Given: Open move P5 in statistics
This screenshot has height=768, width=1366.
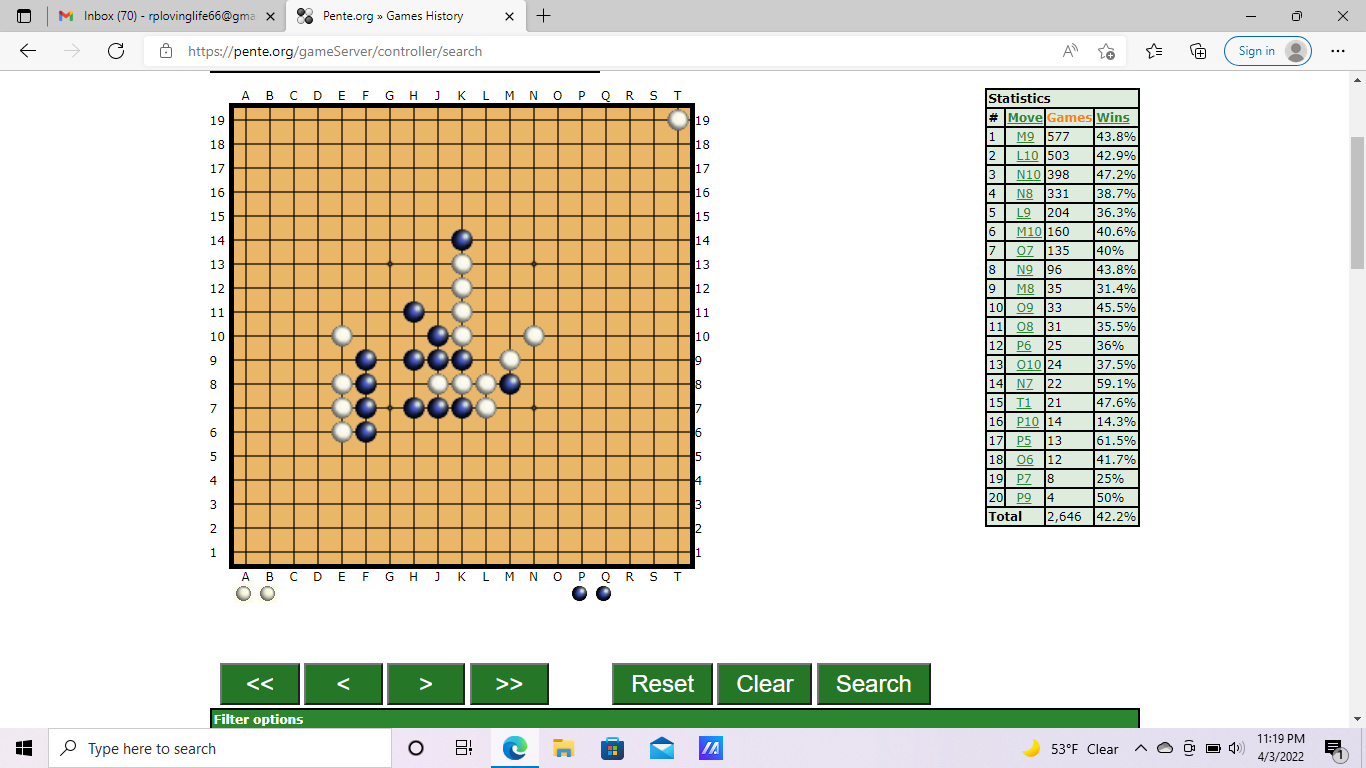Looking at the screenshot, I should [x=1024, y=440].
